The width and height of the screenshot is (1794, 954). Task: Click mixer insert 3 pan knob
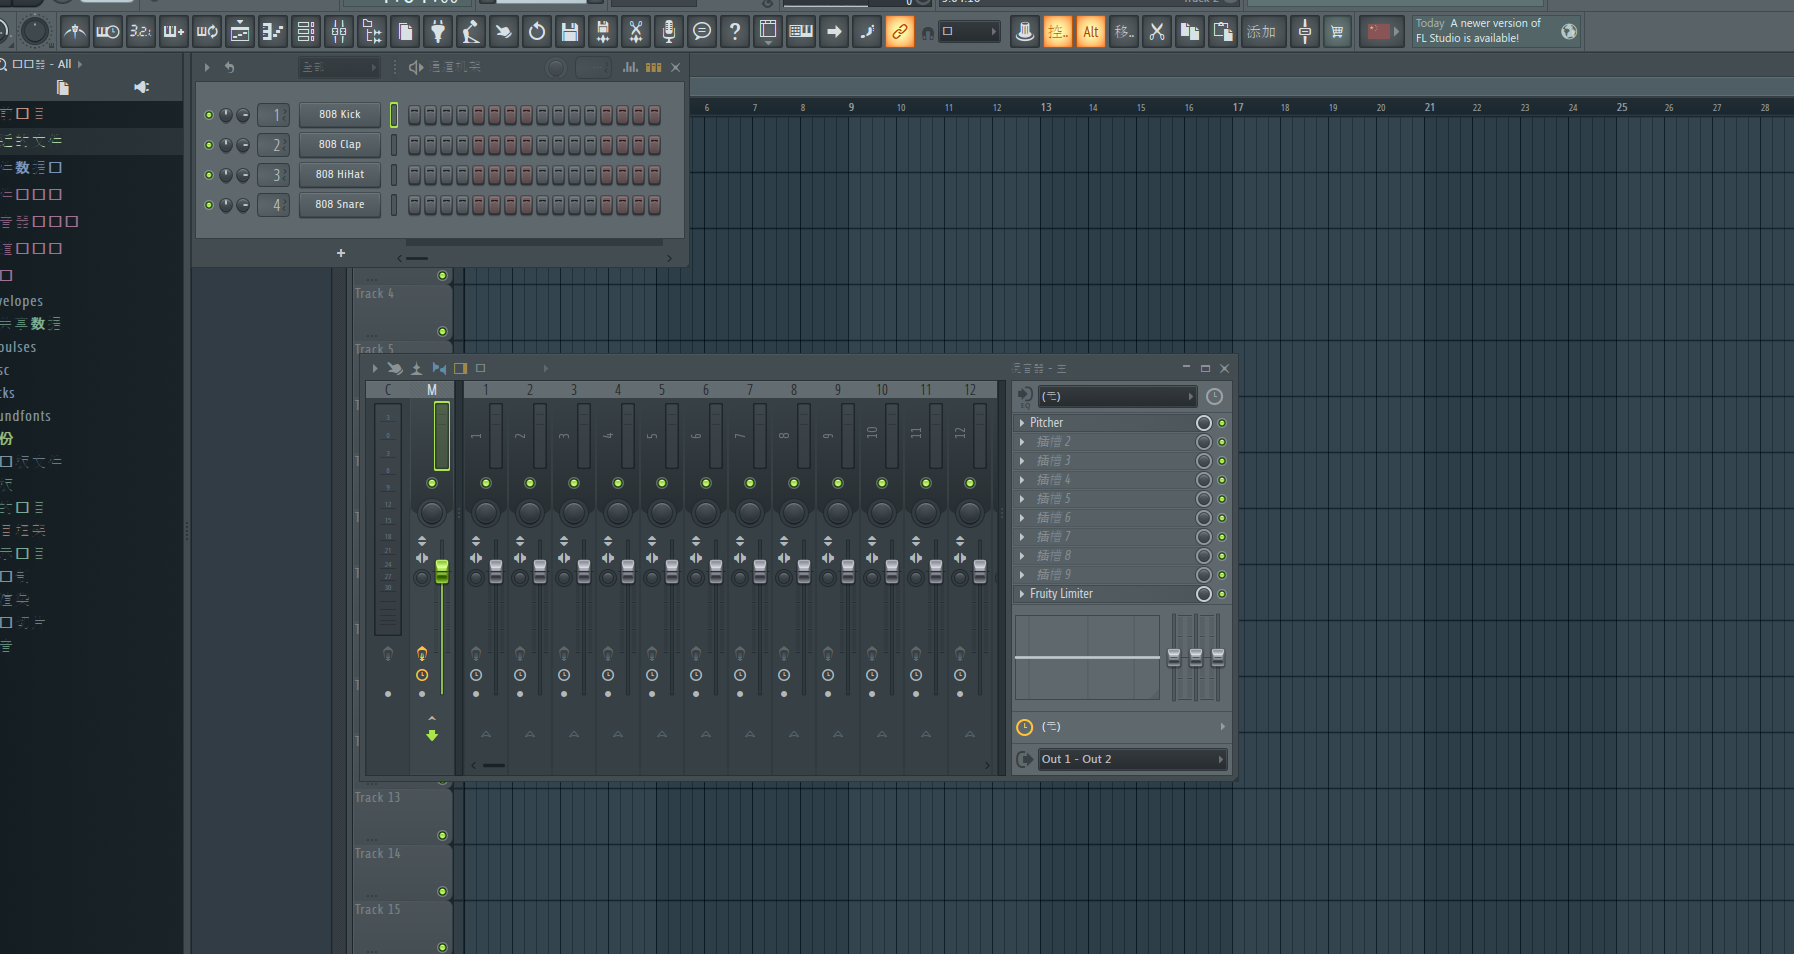(574, 513)
